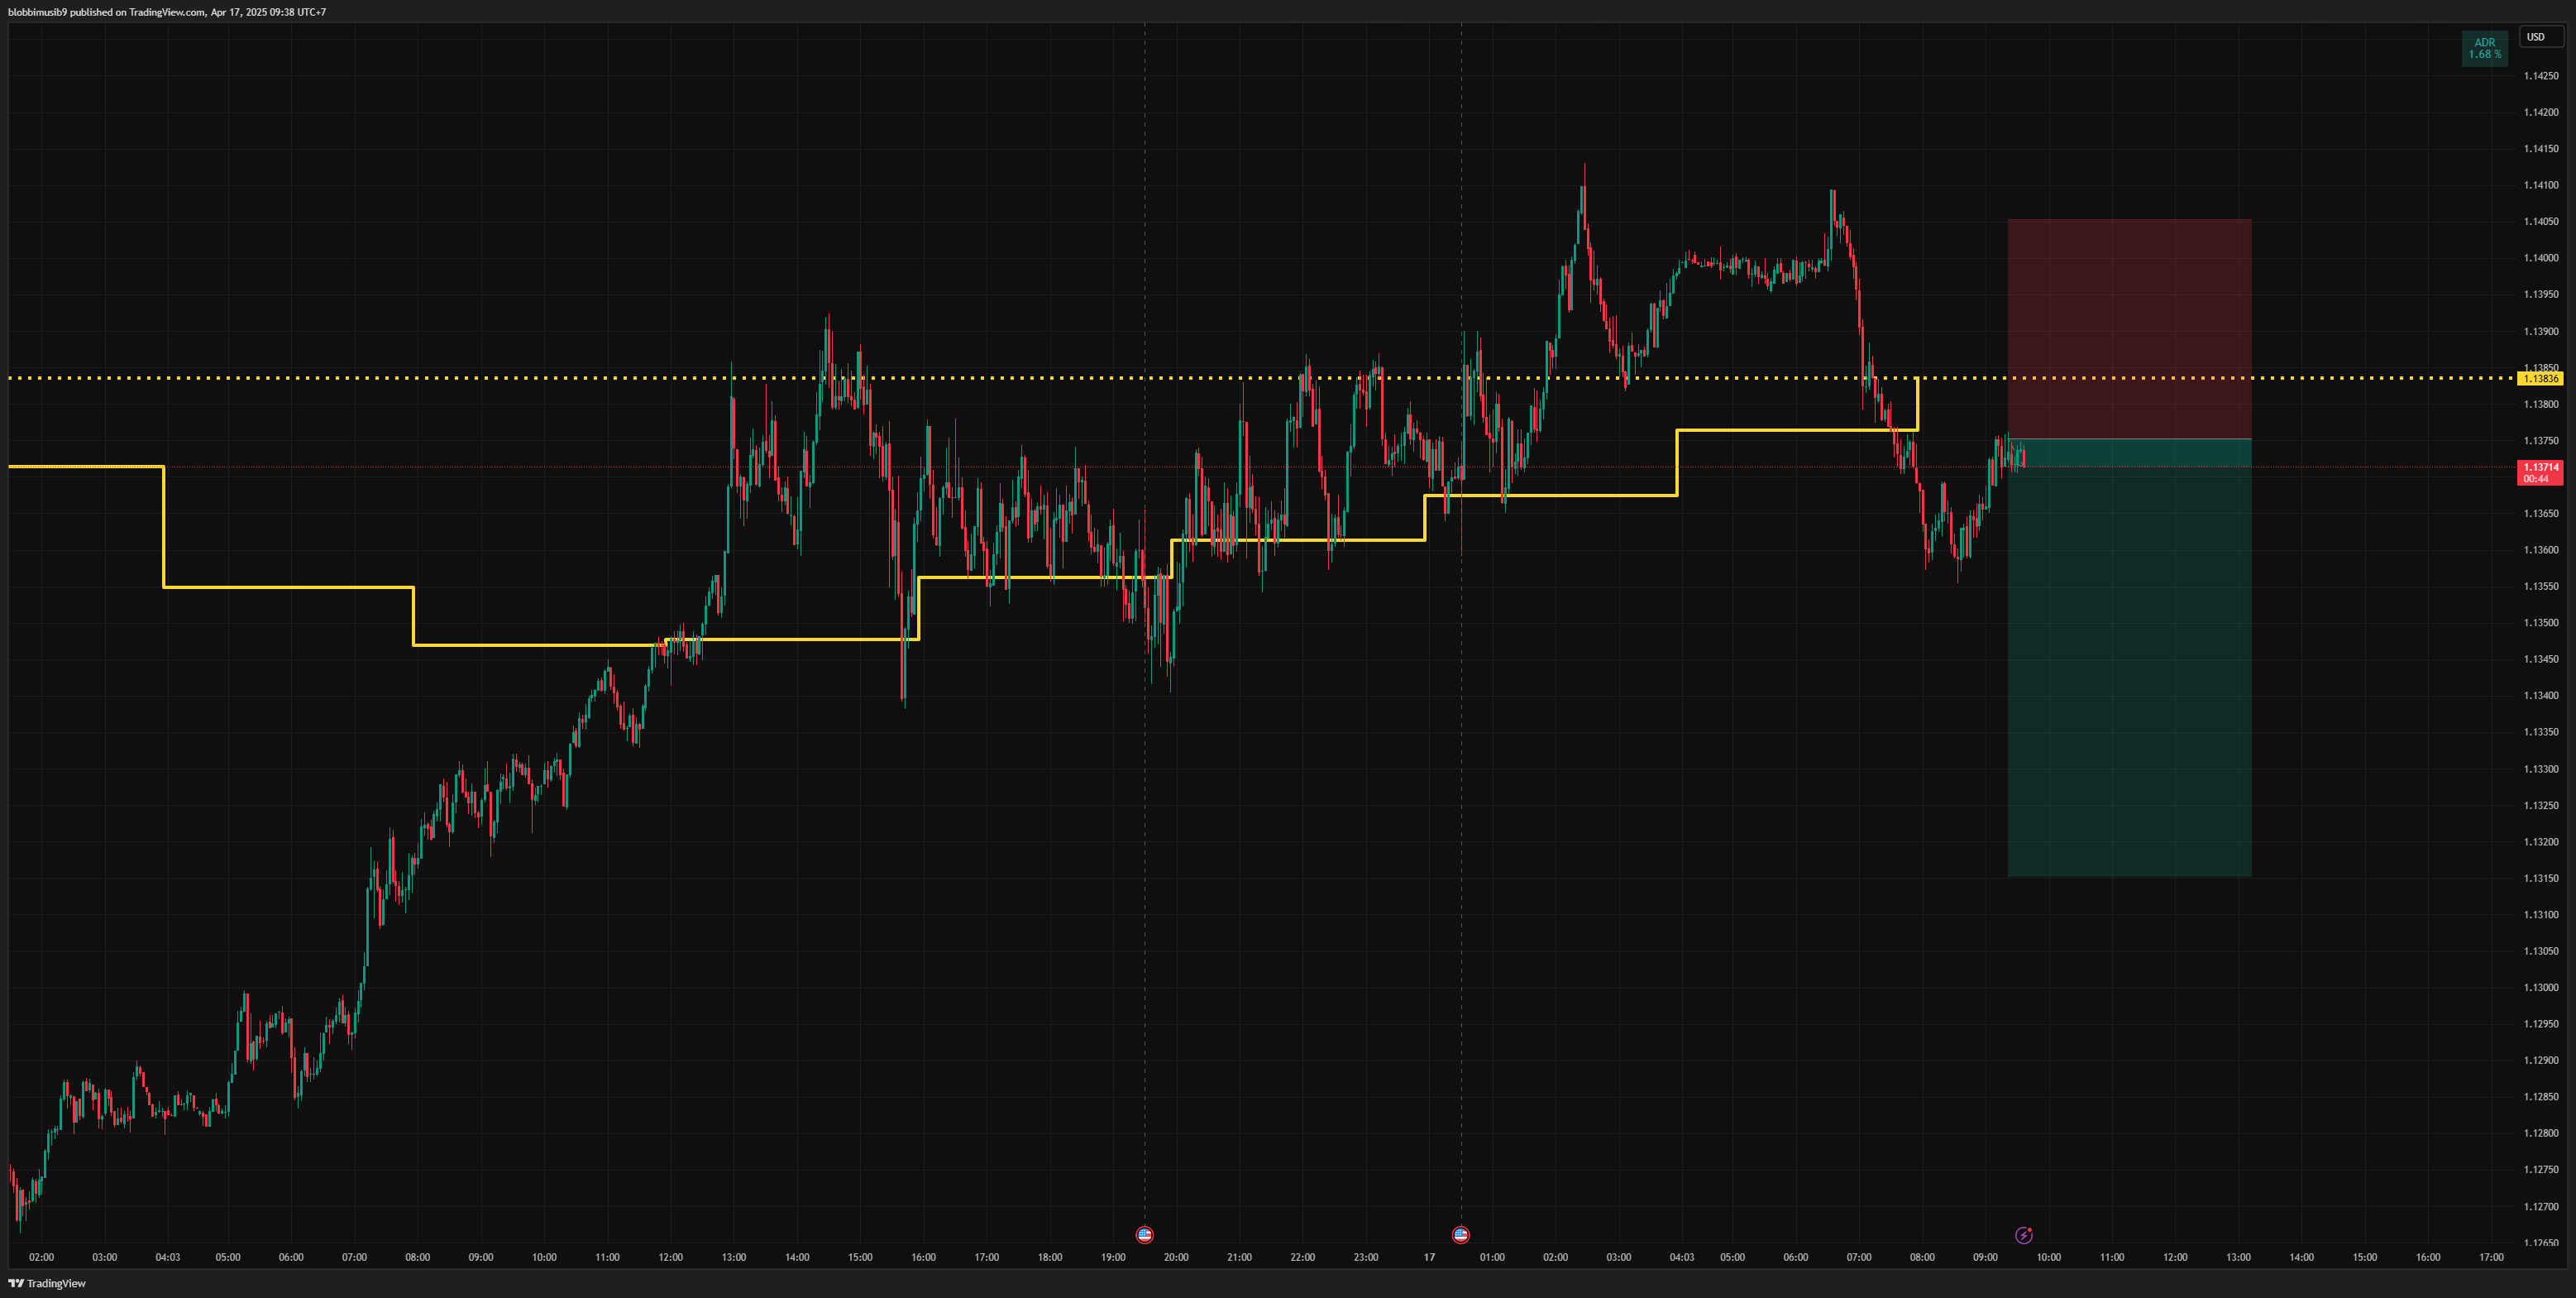
Task: Click the 23:00 time axis label
Action: [x=1366, y=1257]
